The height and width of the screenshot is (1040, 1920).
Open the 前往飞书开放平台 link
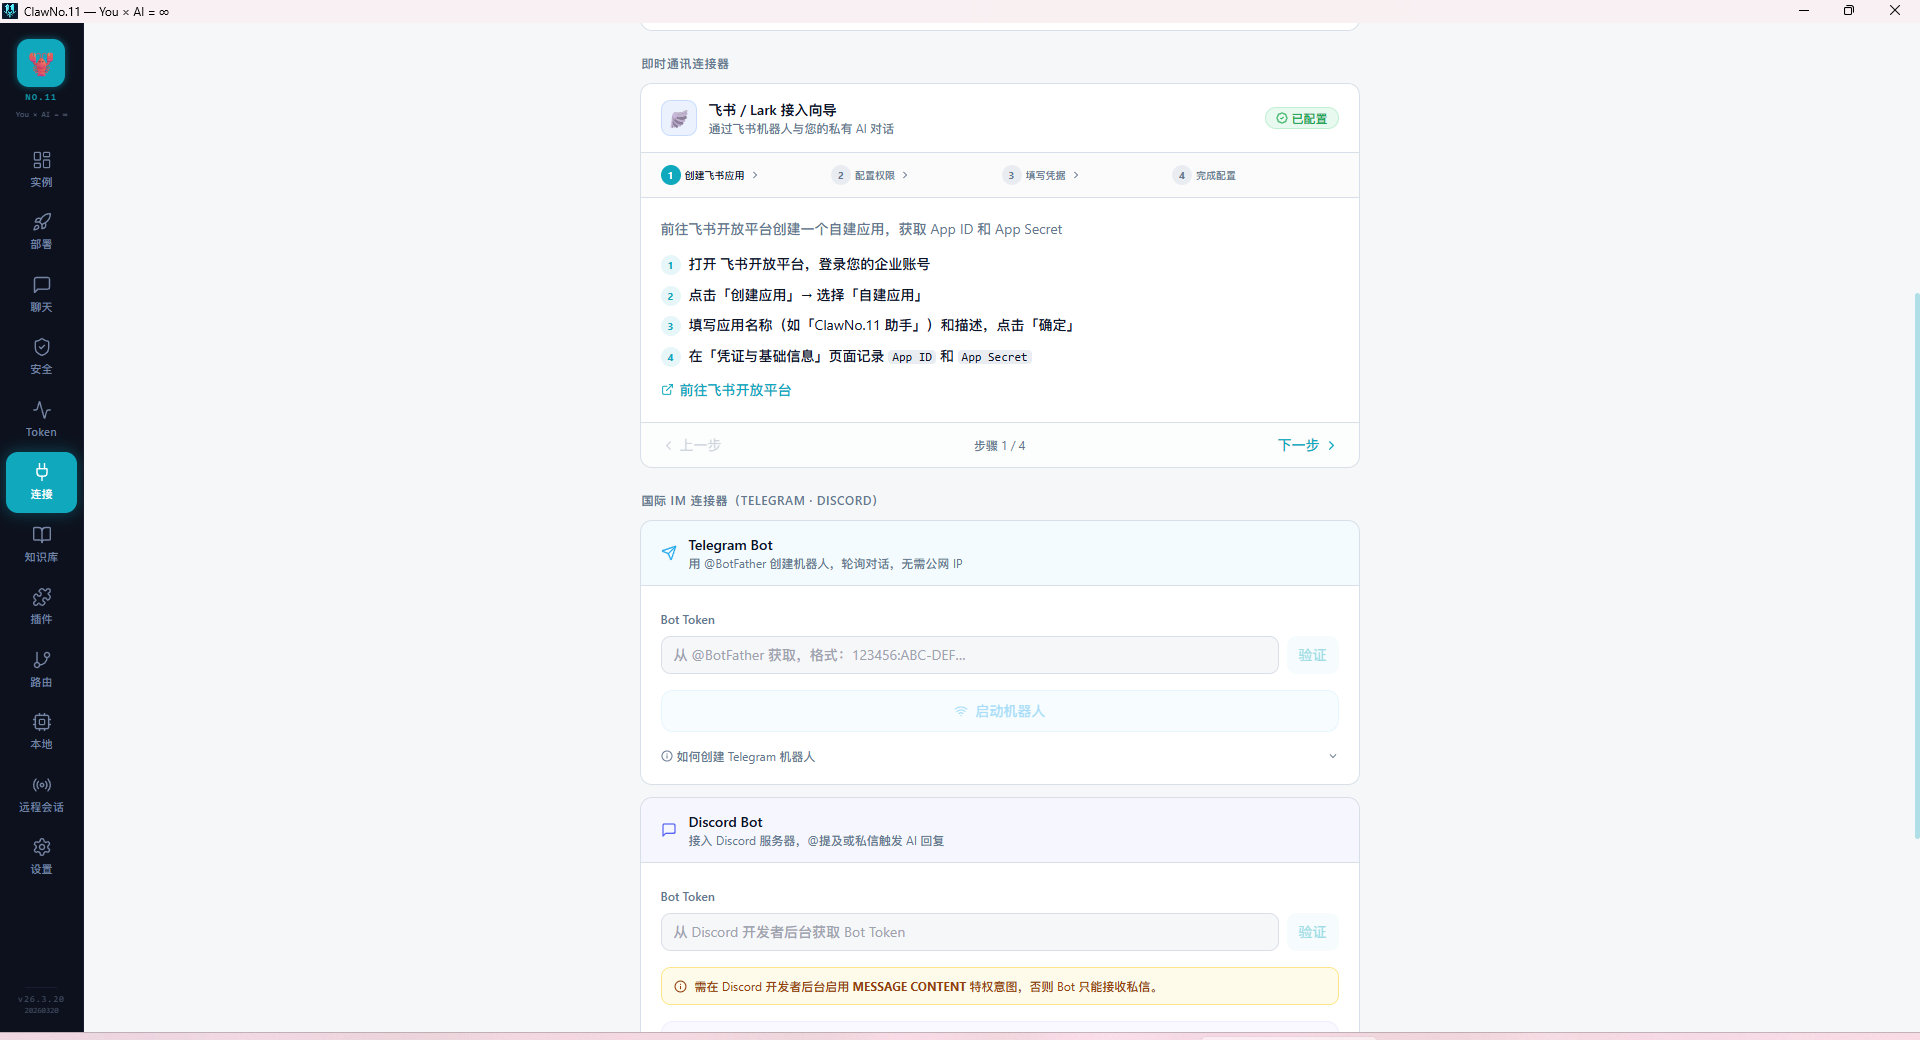(727, 390)
